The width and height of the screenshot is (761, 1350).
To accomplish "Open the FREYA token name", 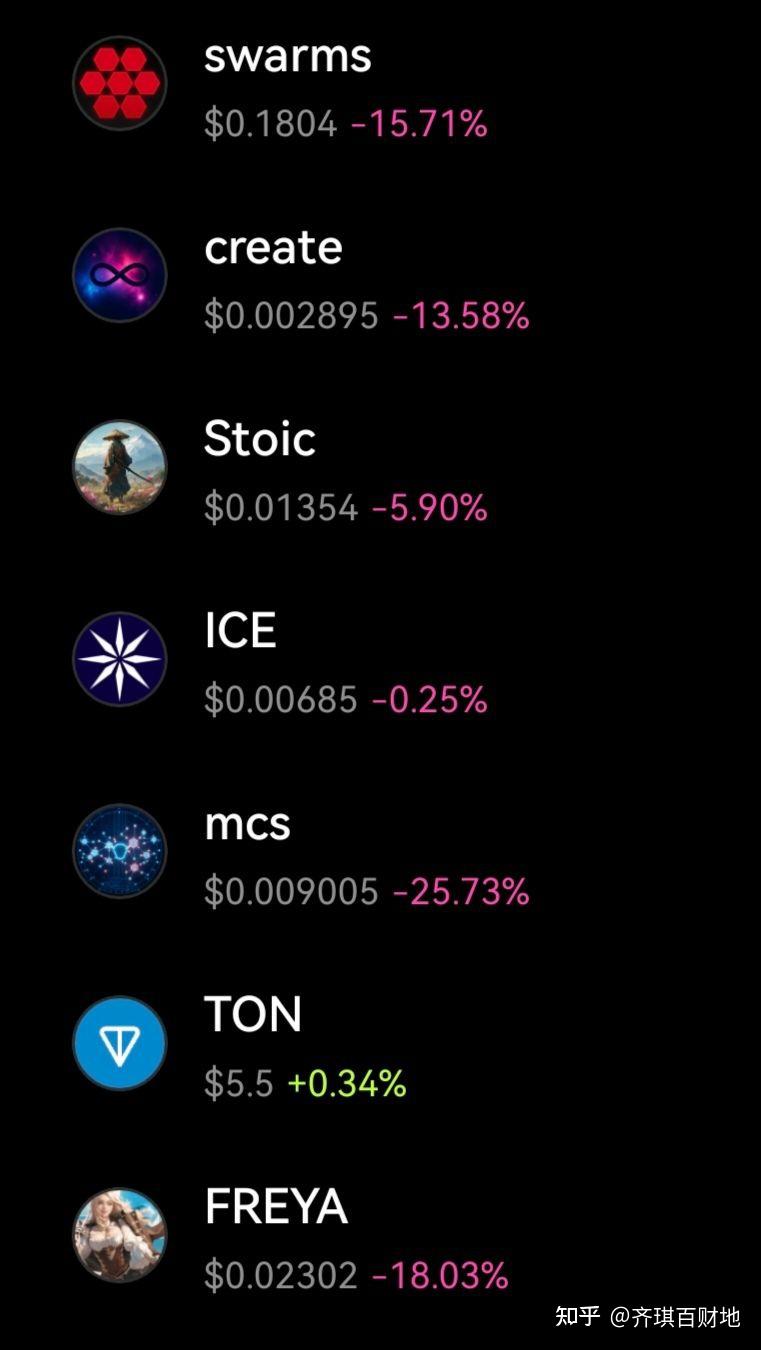I will pyautogui.click(x=276, y=1207).
